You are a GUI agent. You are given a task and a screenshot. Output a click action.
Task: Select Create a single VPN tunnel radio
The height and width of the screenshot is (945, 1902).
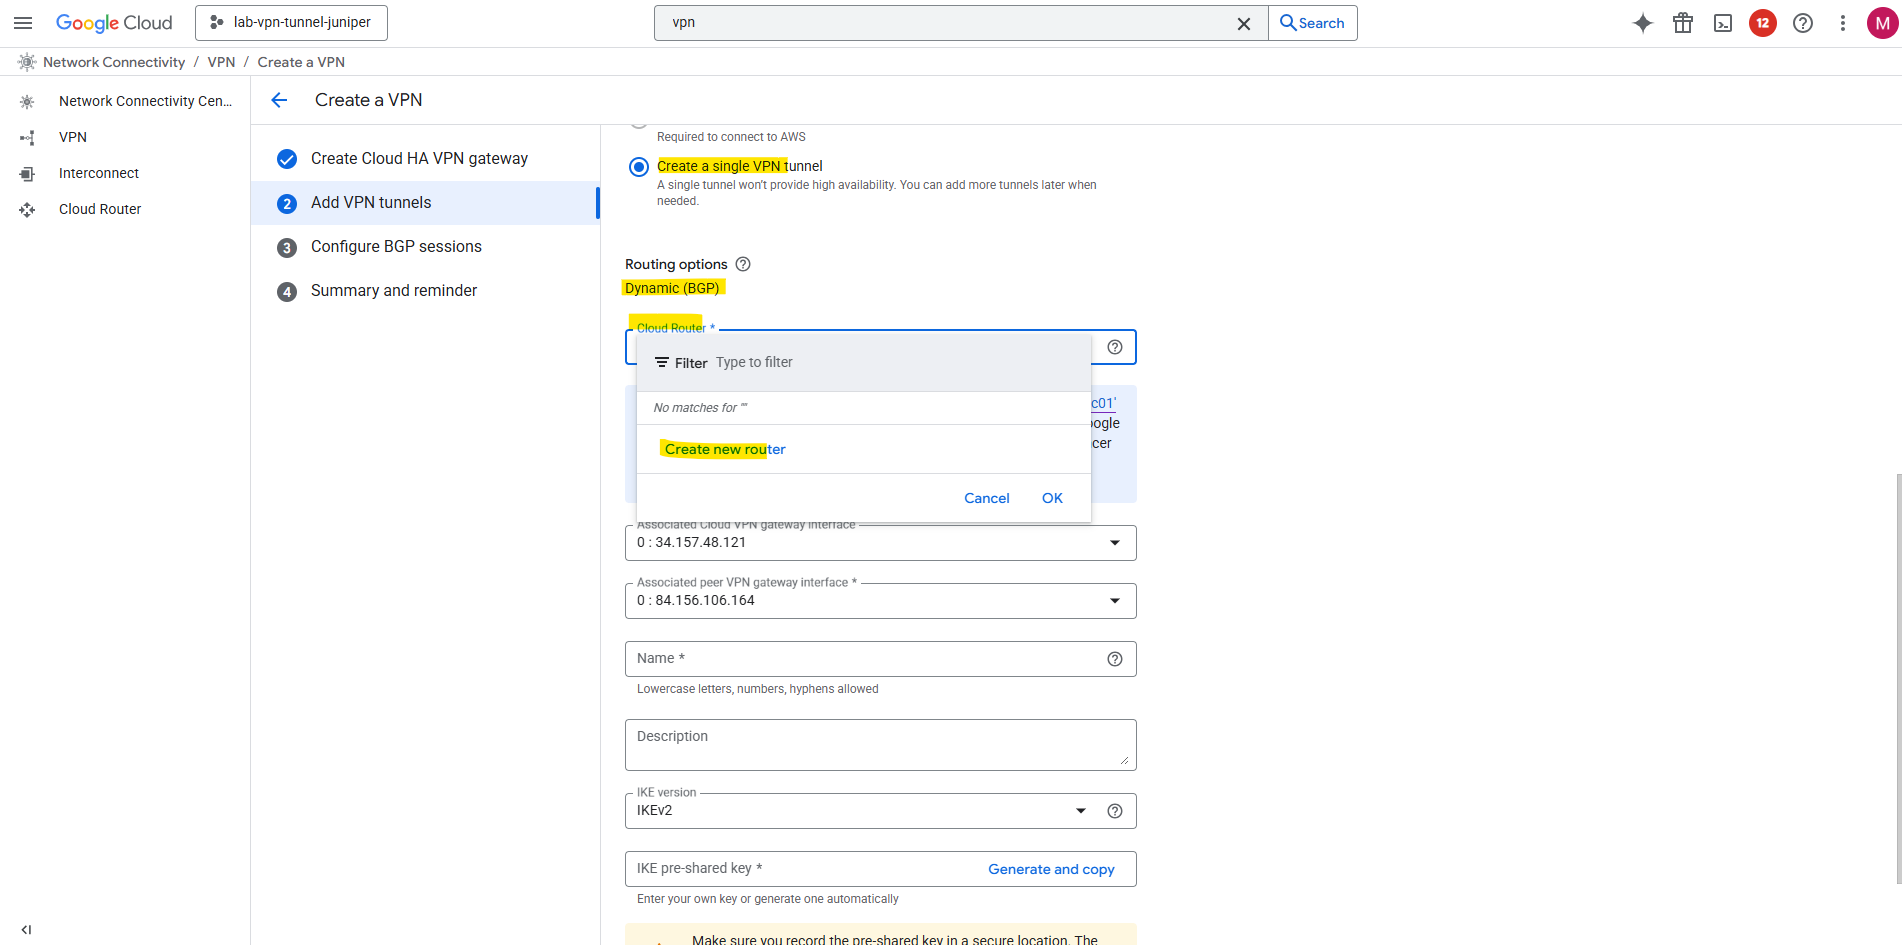pos(639,167)
